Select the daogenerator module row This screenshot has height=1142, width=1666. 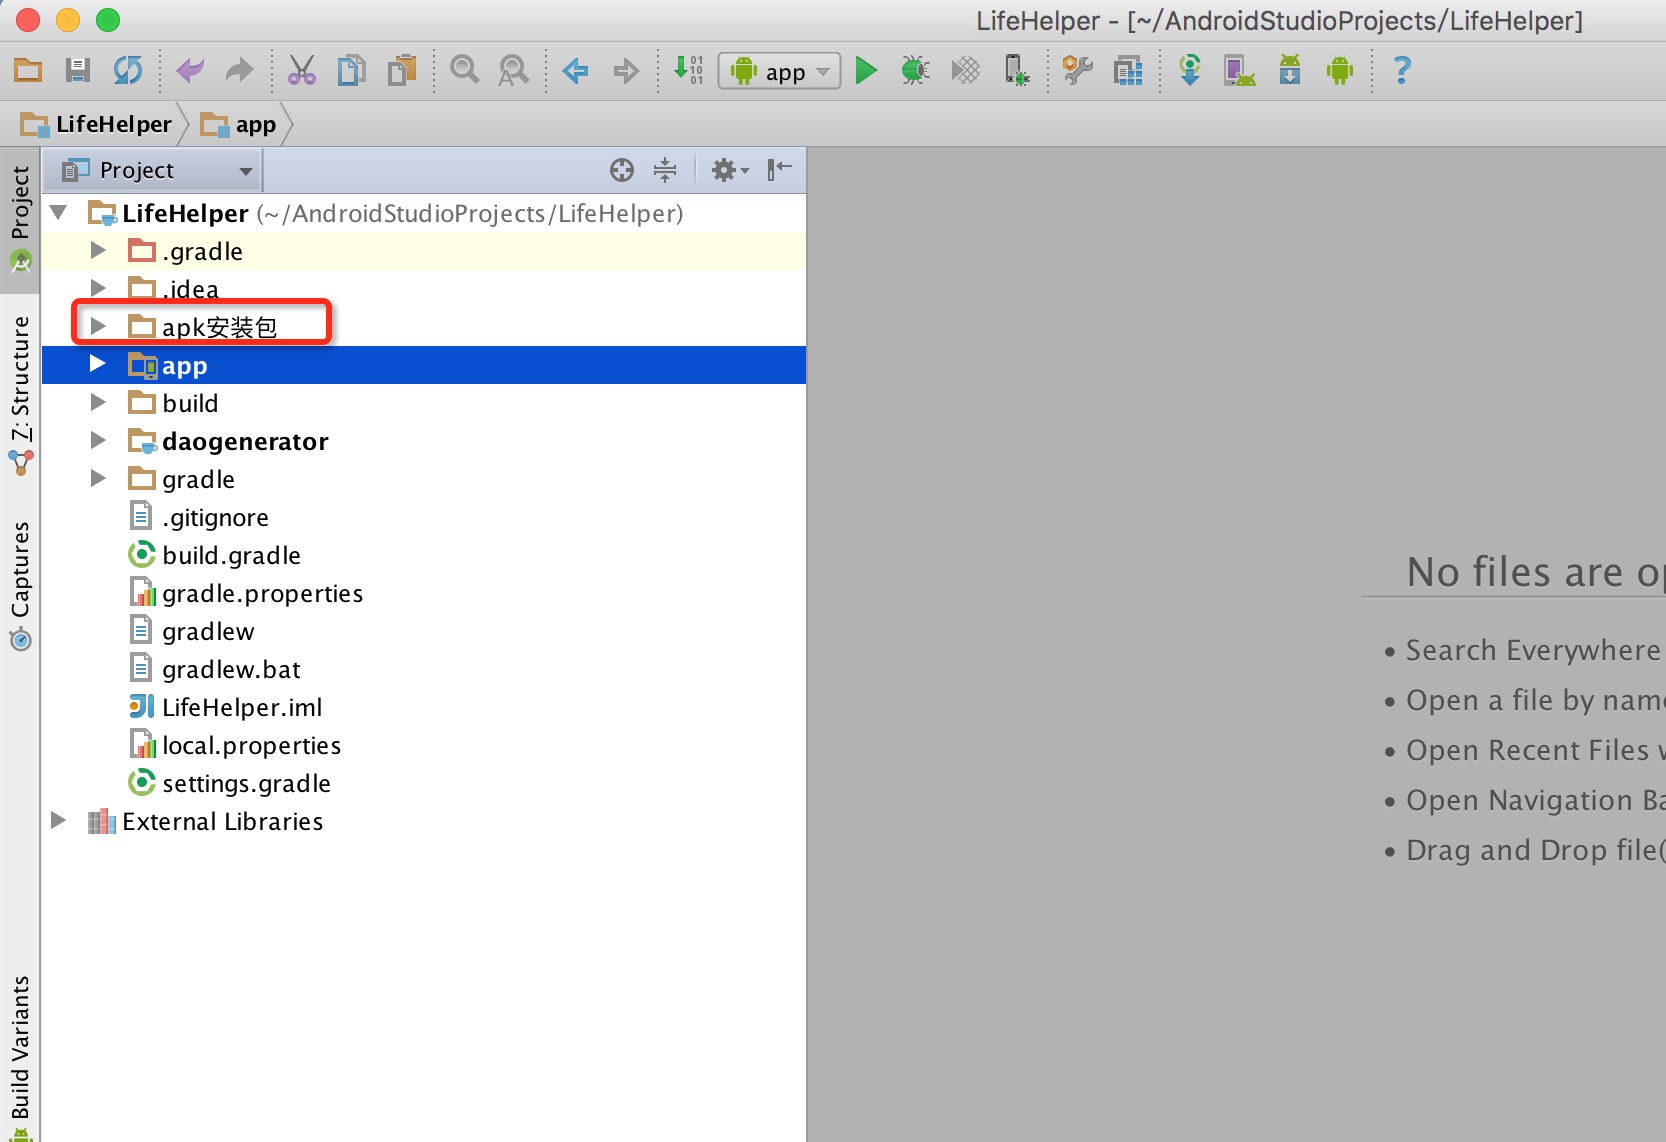(x=424, y=441)
